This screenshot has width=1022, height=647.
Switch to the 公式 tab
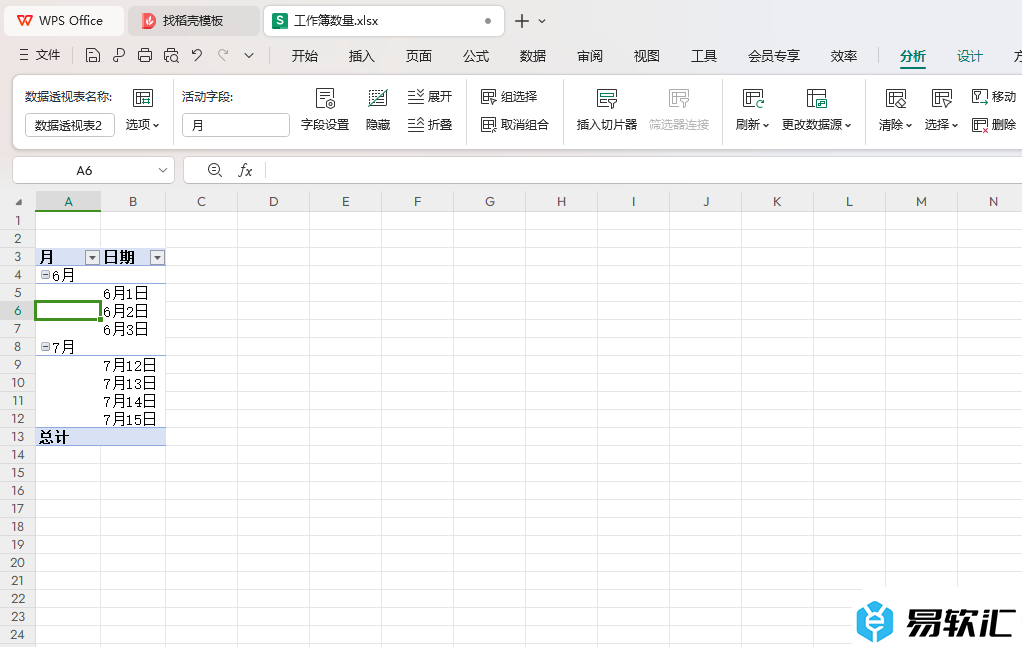476,56
